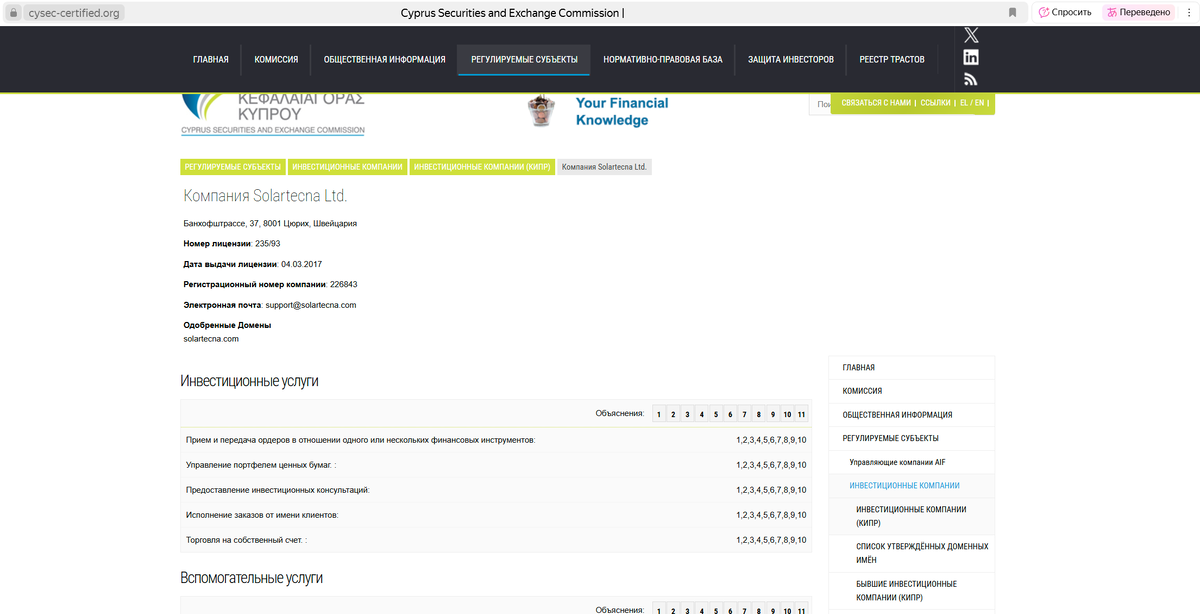1200x614 pixels.
Task: Click the license date 04.03.2017
Action: [301, 264]
